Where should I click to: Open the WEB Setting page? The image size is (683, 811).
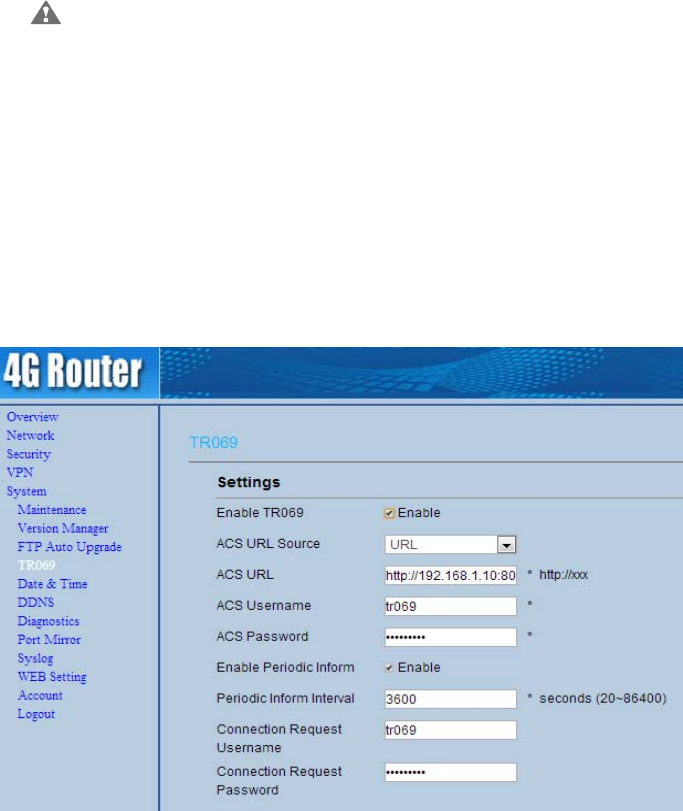pyautogui.click(x=52, y=677)
